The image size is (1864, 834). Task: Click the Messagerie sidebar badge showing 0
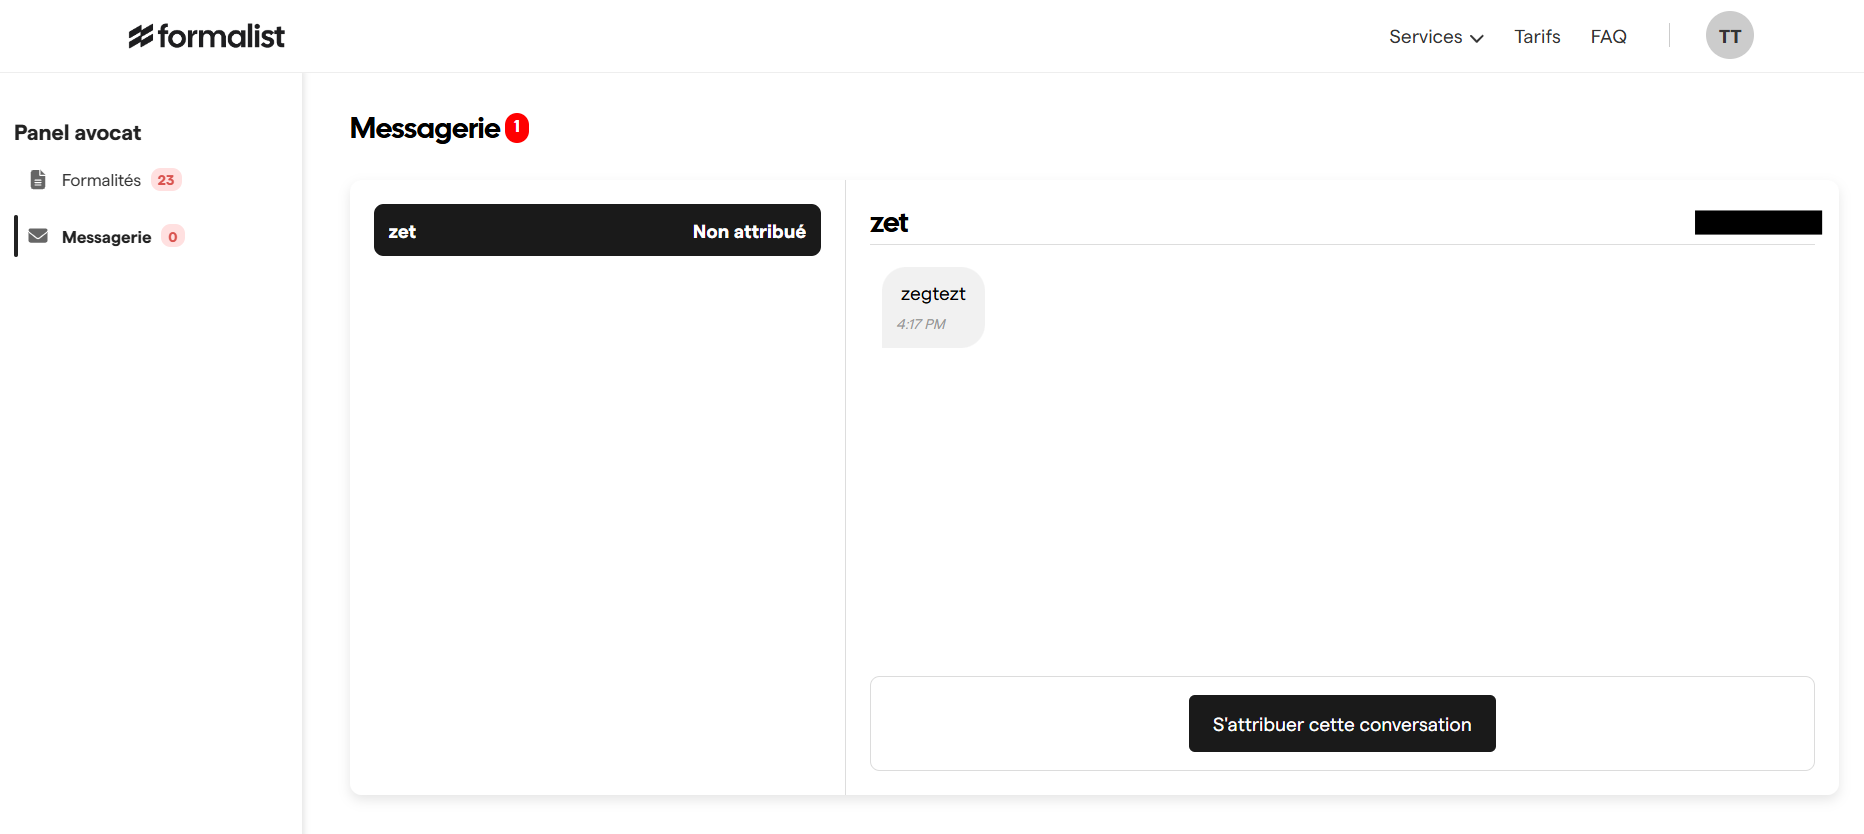click(x=173, y=237)
